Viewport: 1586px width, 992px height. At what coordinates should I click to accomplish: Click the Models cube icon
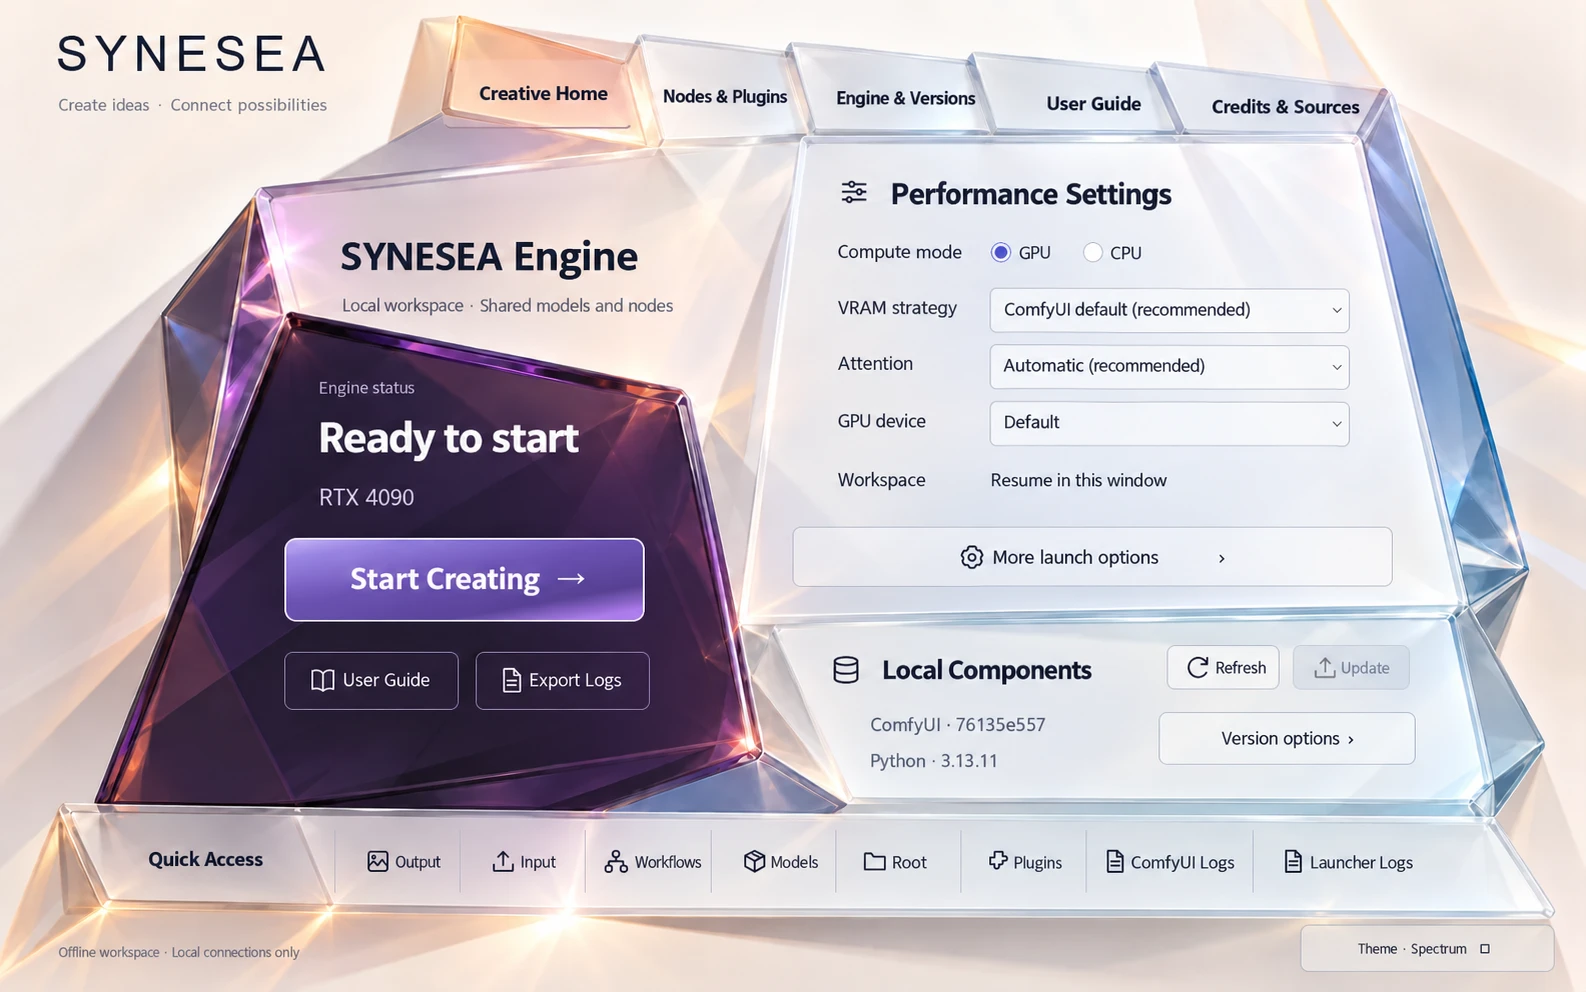pos(754,861)
